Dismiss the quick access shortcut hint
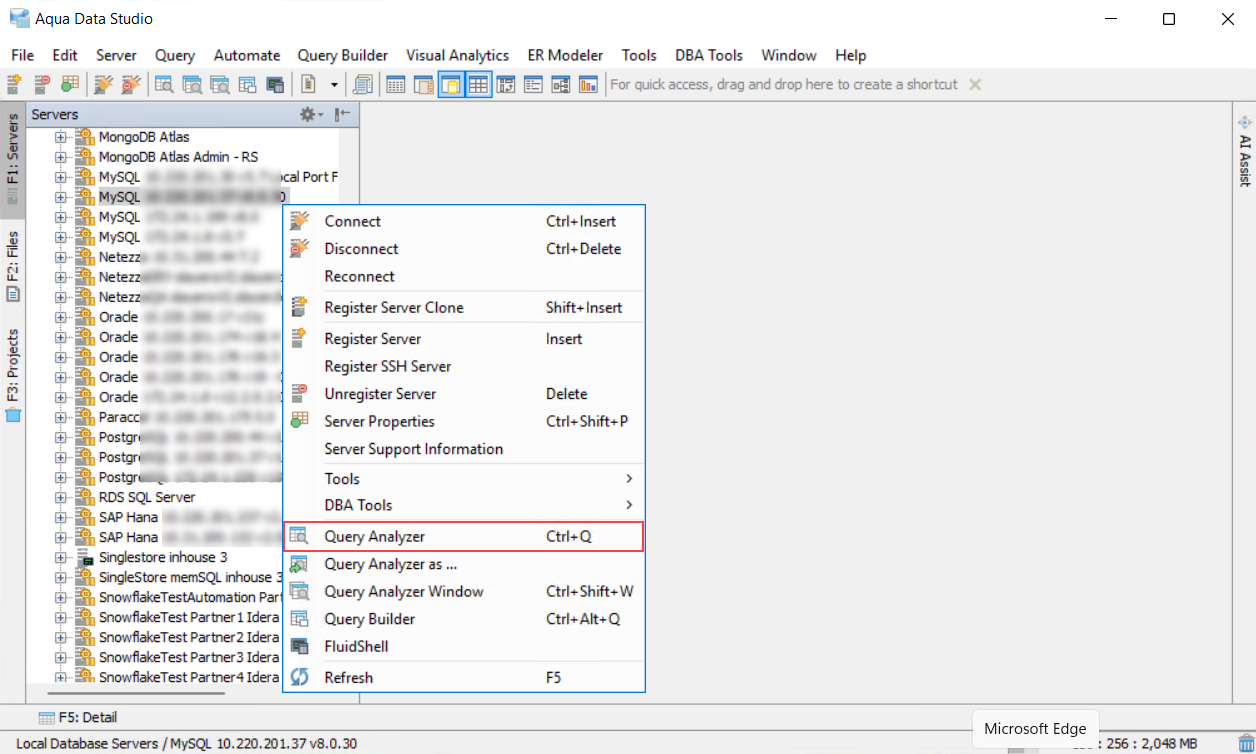The image size is (1256, 754). click(x=975, y=85)
